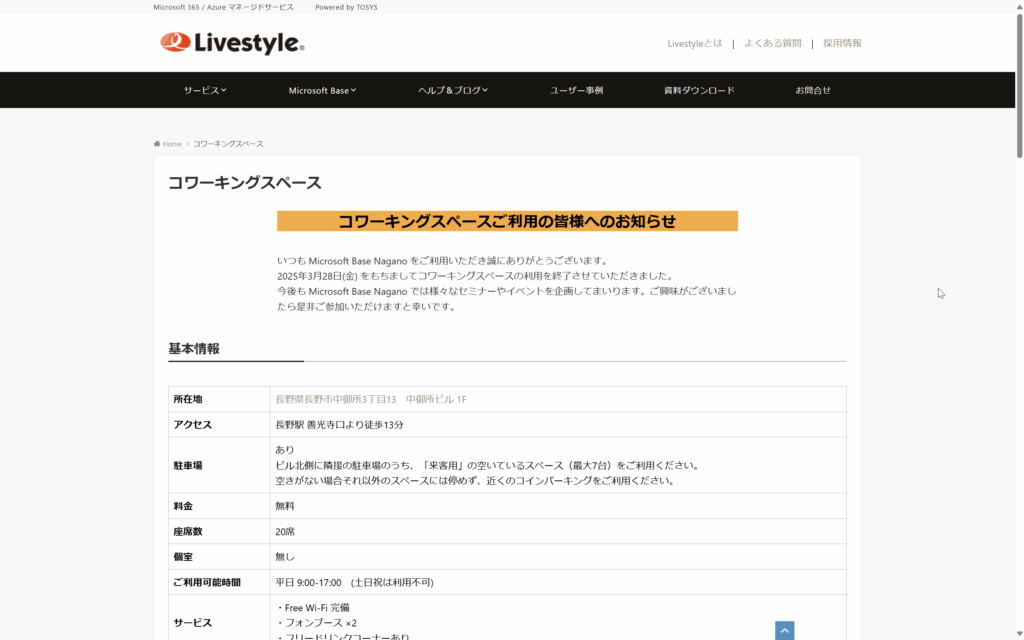This screenshot has width=1024, height=640.
Task: Click the 料金 row label
Action: [183, 506]
